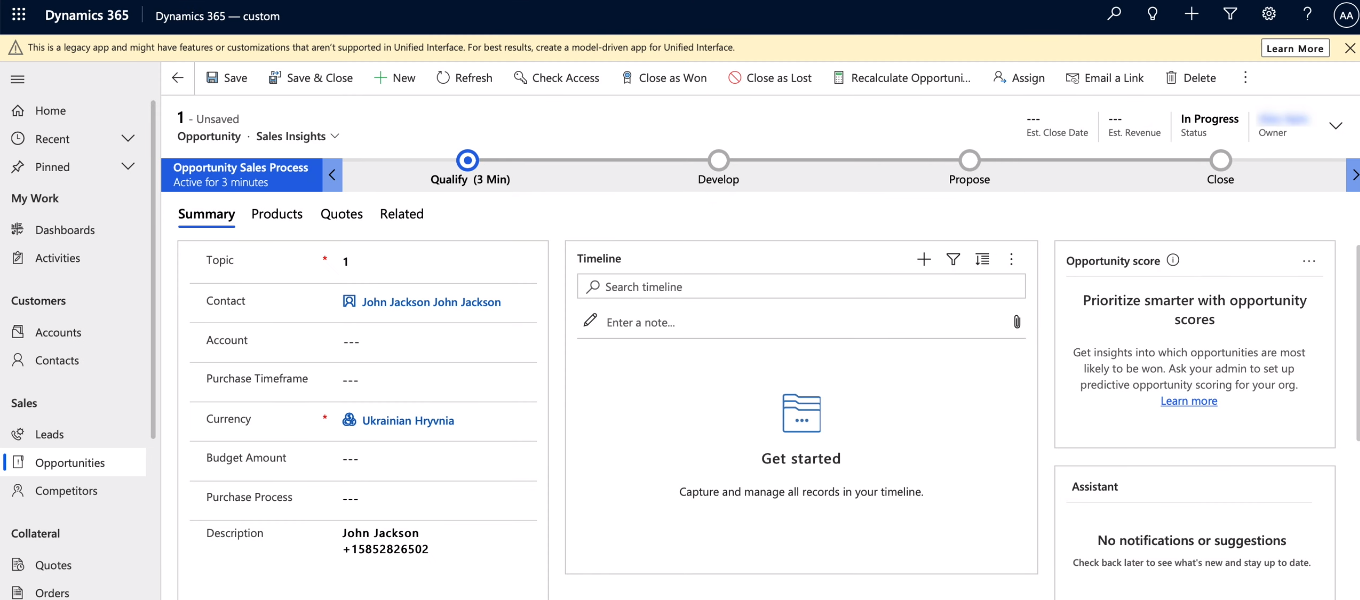Click the plus quick create icon
Viewport: 1360px width, 600px height.
coord(1191,14)
